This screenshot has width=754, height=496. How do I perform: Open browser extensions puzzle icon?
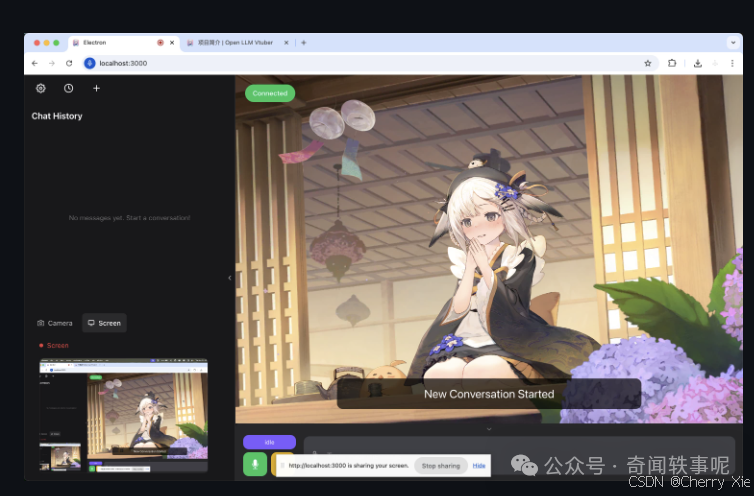click(672, 63)
